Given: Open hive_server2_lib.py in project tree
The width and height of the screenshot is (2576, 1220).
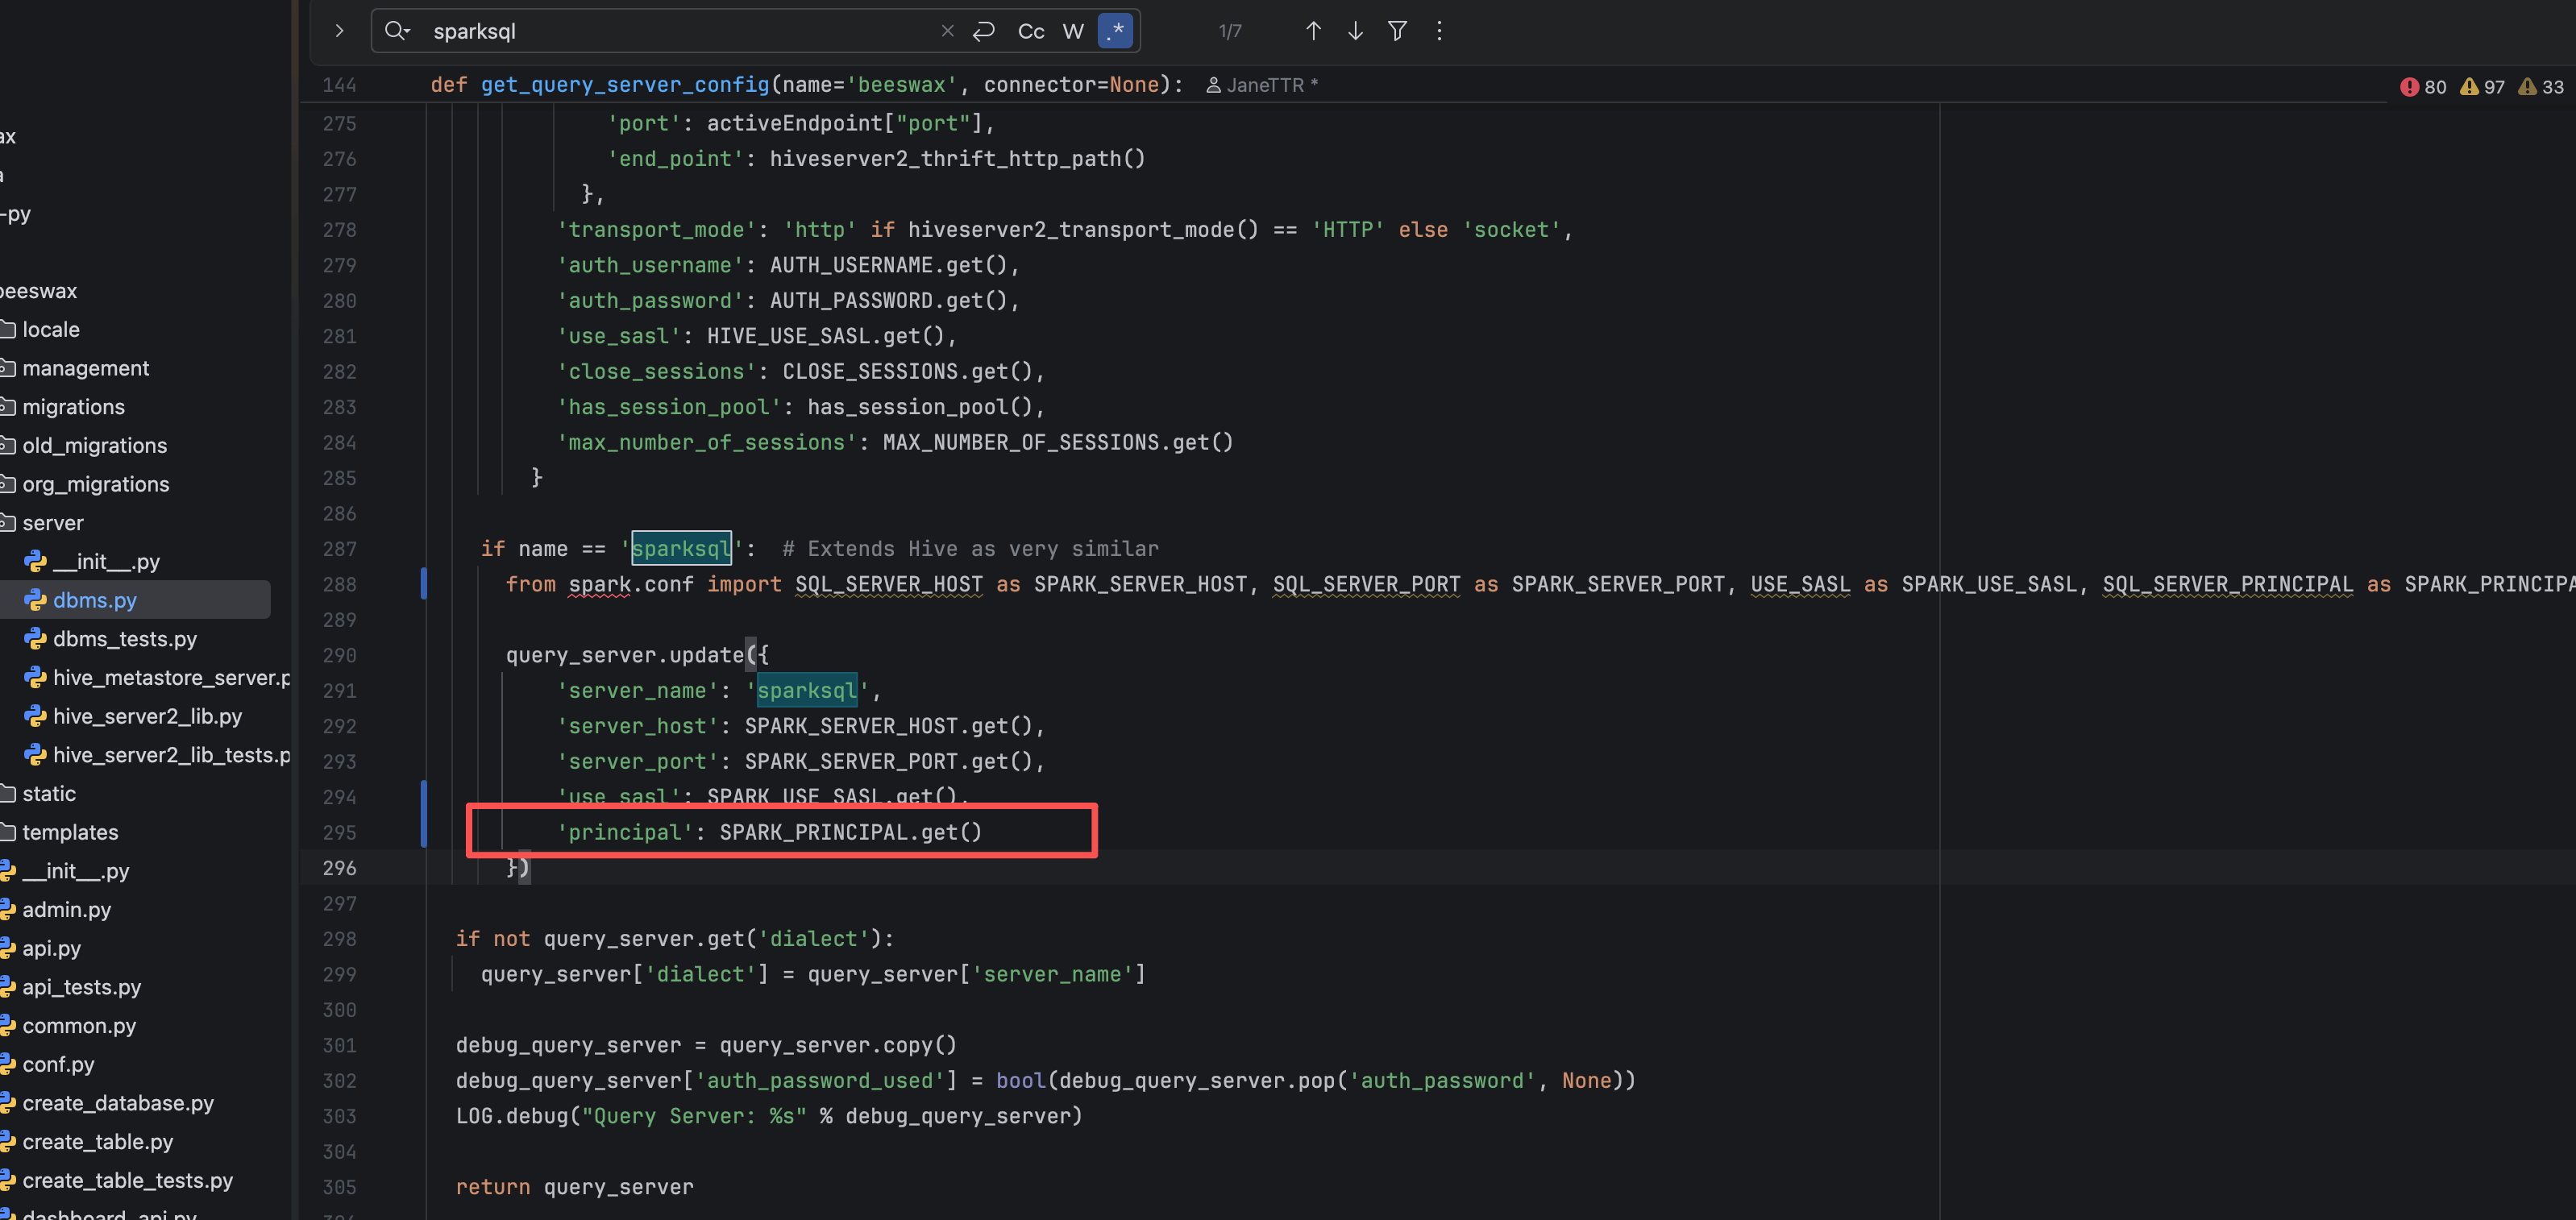Looking at the screenshot, I should pos(147,716).
